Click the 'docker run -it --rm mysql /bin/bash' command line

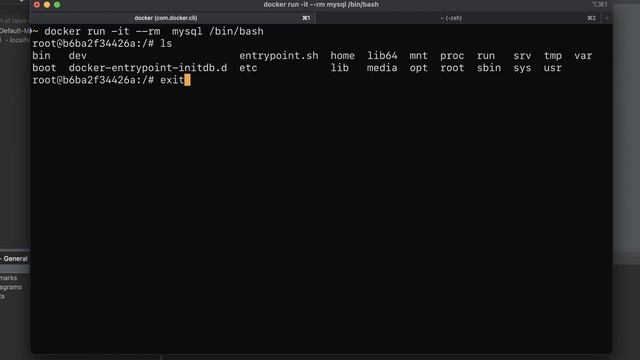coord(154,31)
